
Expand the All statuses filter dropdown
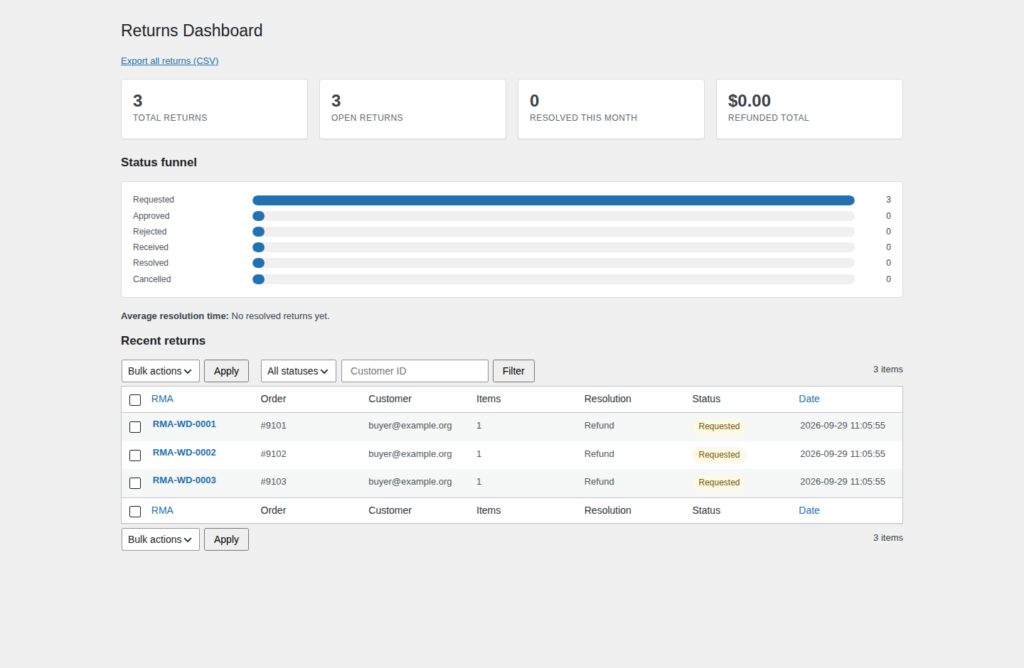pos(298,371)
